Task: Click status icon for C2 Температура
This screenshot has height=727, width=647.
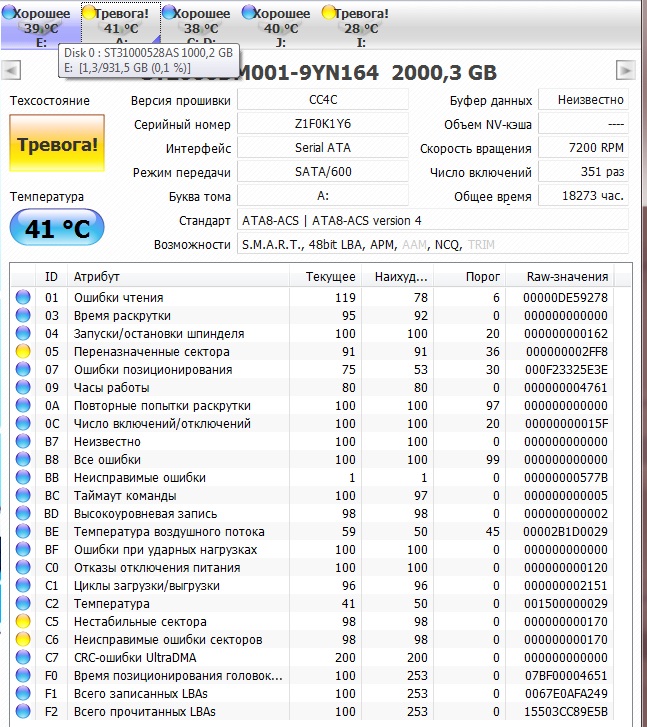Action: (23, 604)
